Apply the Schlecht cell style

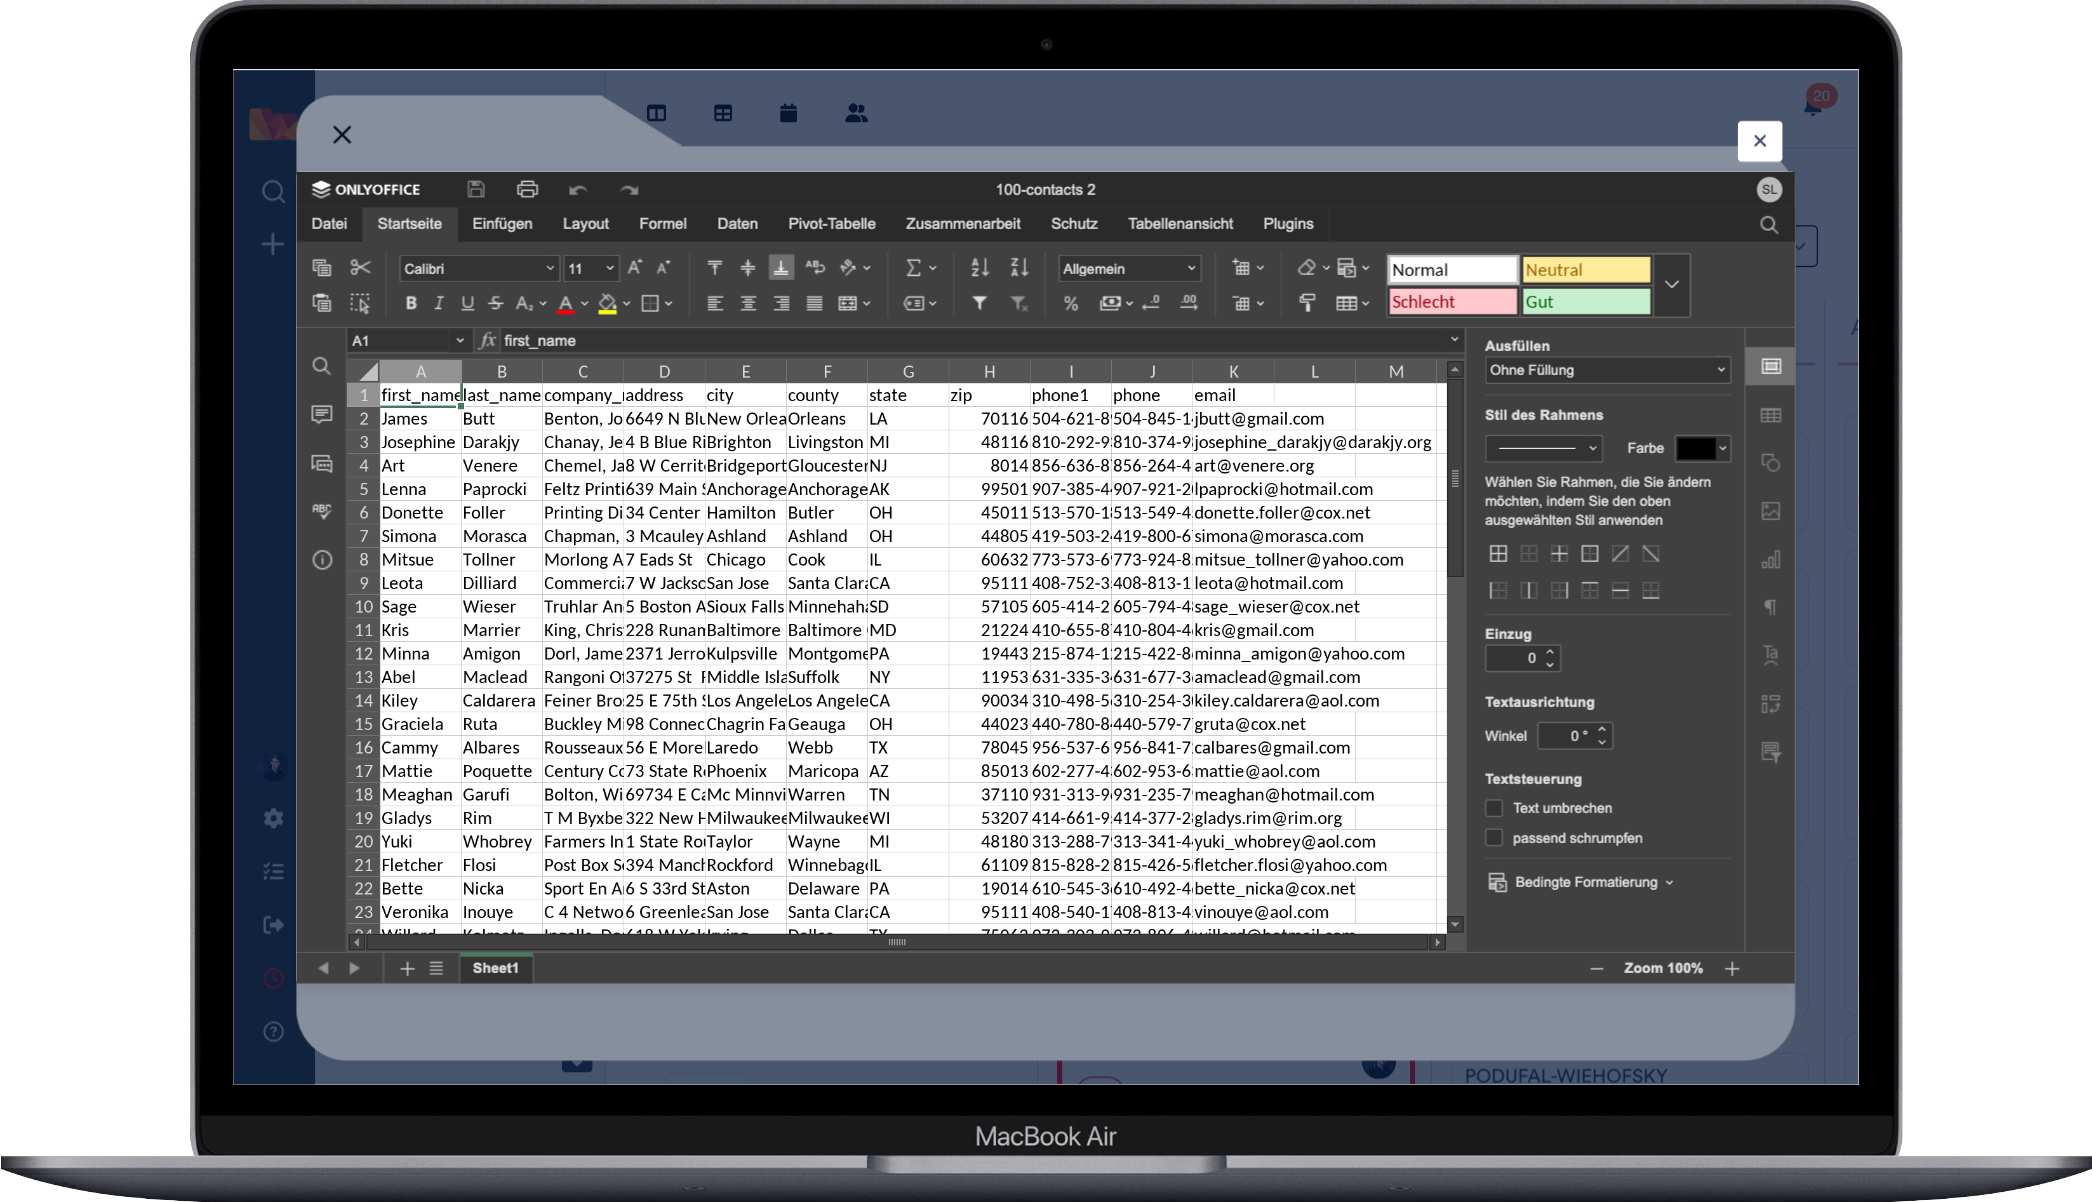[x=1452, y=302]
